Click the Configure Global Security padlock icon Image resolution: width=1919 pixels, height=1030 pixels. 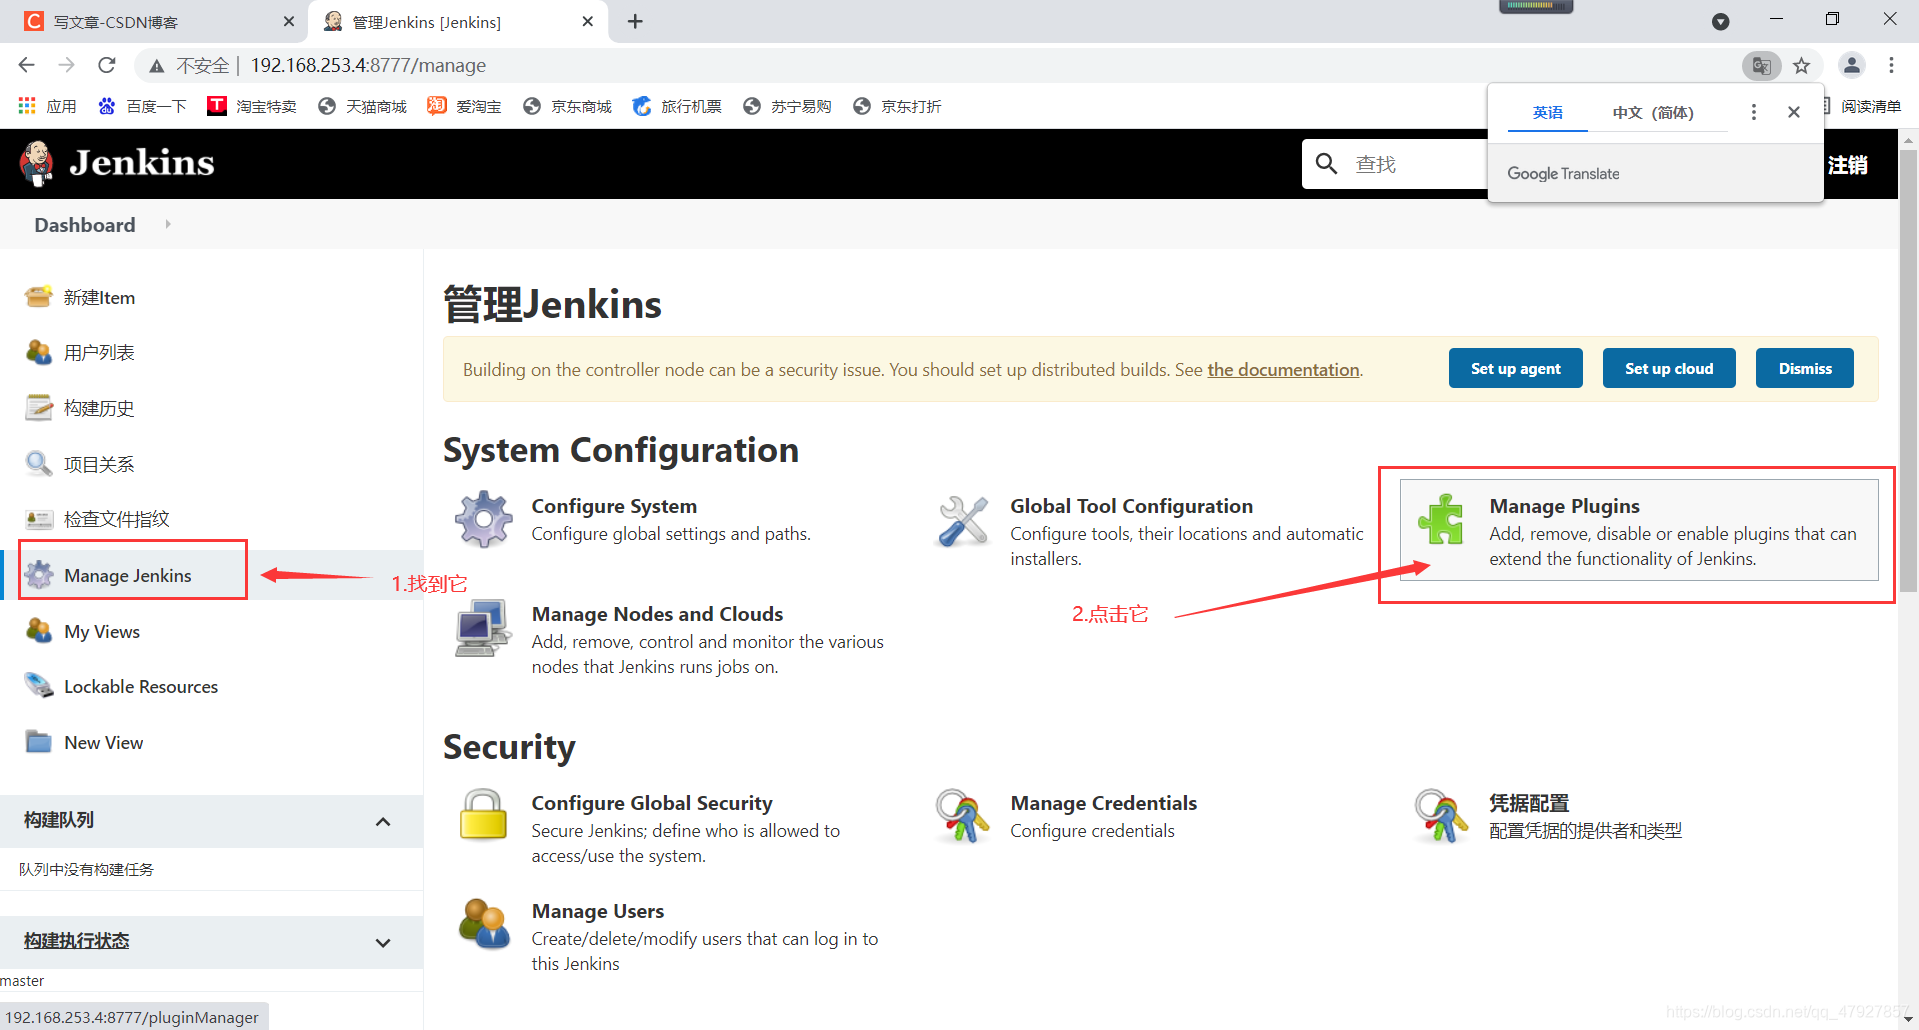[484, 814]
